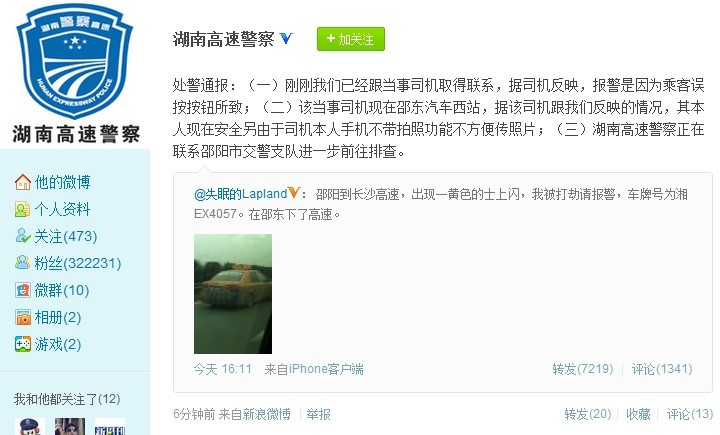Click the group icon beside 微群(10)
The height and width of the screenshot is (435, 720).
coord(22,290)
